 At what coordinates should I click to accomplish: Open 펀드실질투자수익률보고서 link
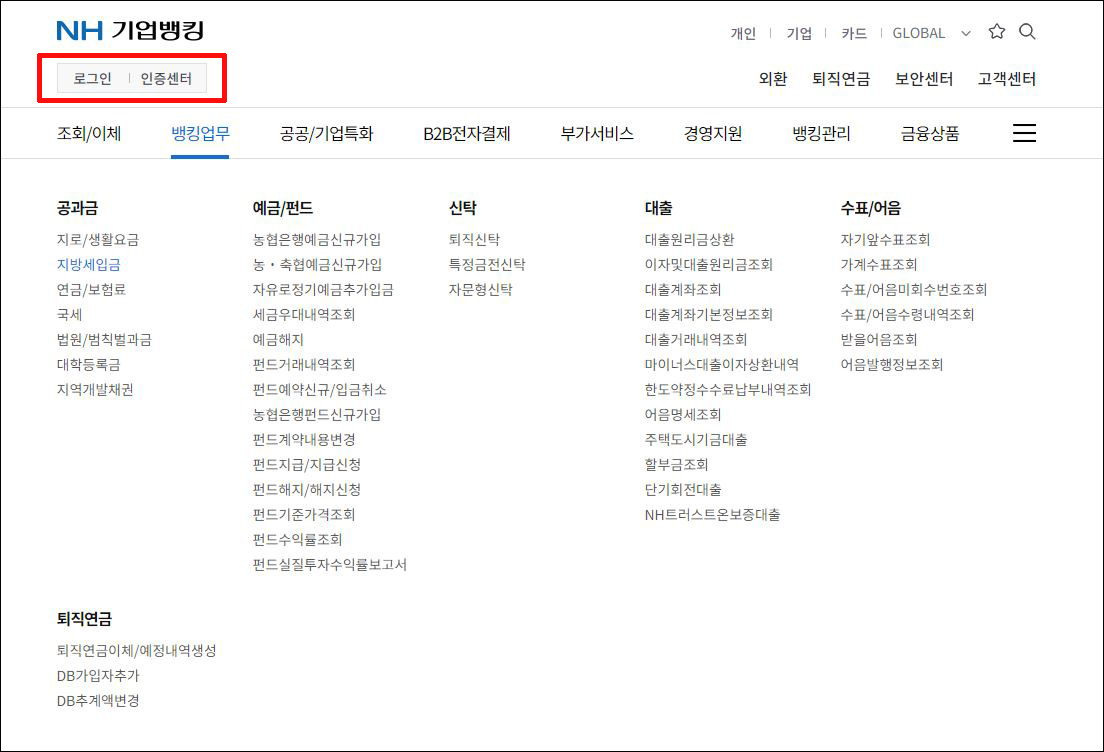[330, 565]
